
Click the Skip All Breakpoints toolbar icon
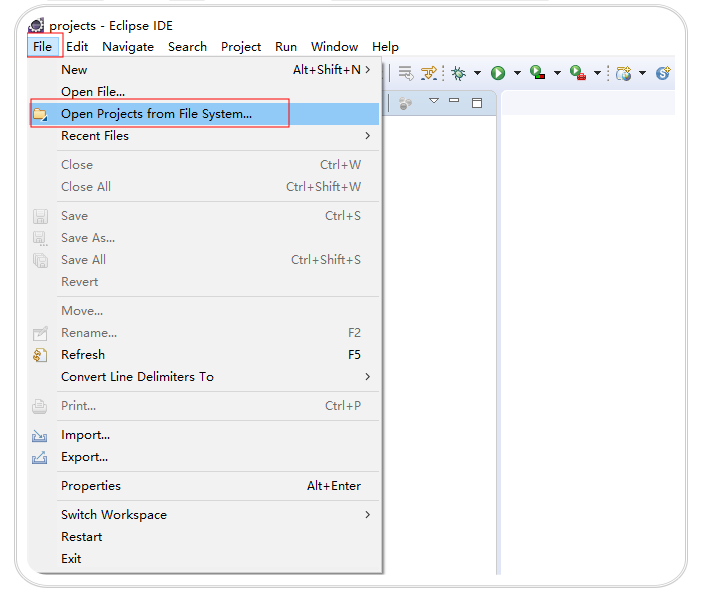coord(429,73)
